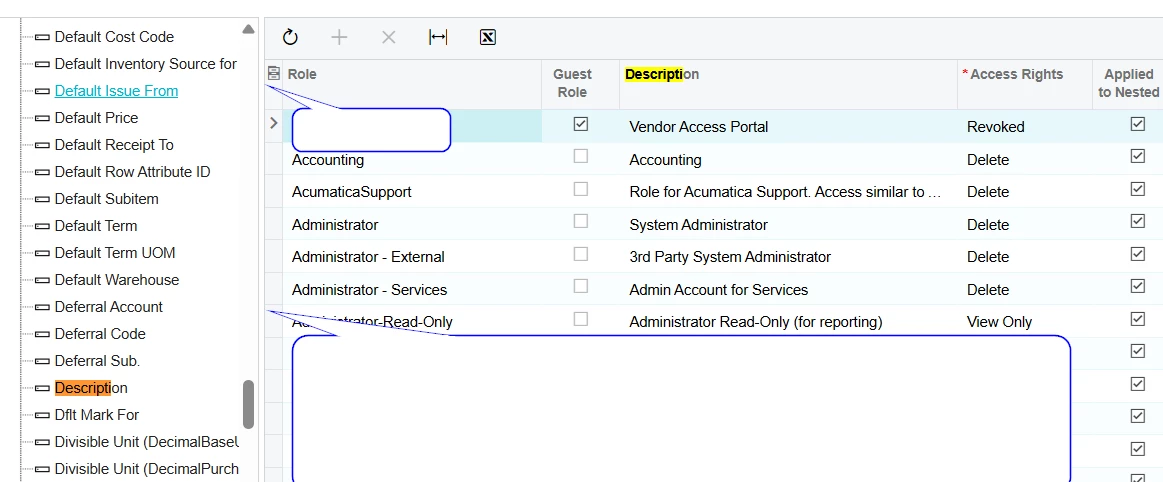Click the field icon beside Deferral Code
The height and width of the screenshot is (482, 1163).
pos(42,334)
